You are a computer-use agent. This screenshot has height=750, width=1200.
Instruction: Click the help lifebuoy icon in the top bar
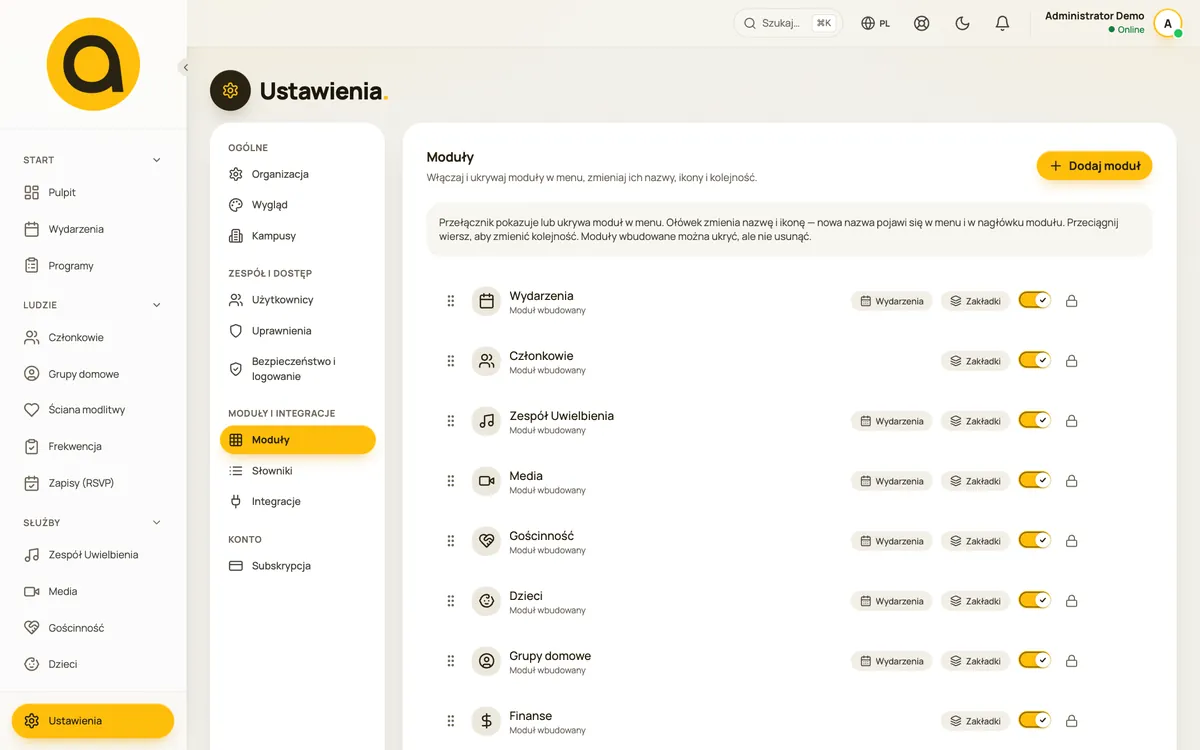[922, 23]
